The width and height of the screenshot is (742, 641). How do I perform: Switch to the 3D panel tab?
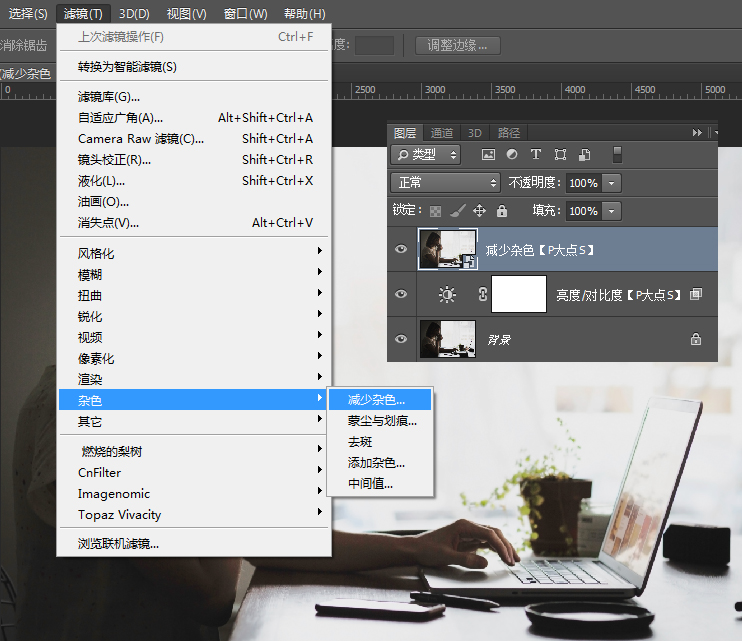pyautogui.click(x=475, y=133)
